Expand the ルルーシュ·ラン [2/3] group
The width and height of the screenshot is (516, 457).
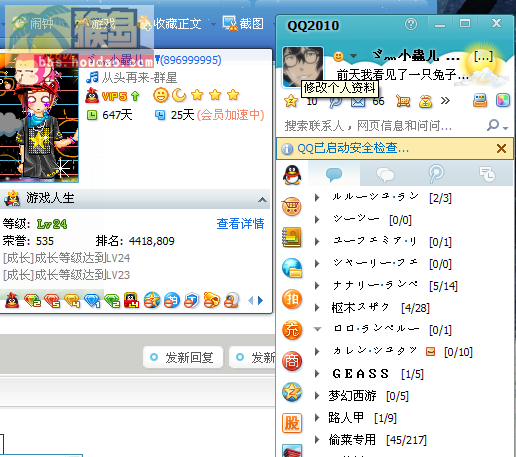(x=317, y=198)
